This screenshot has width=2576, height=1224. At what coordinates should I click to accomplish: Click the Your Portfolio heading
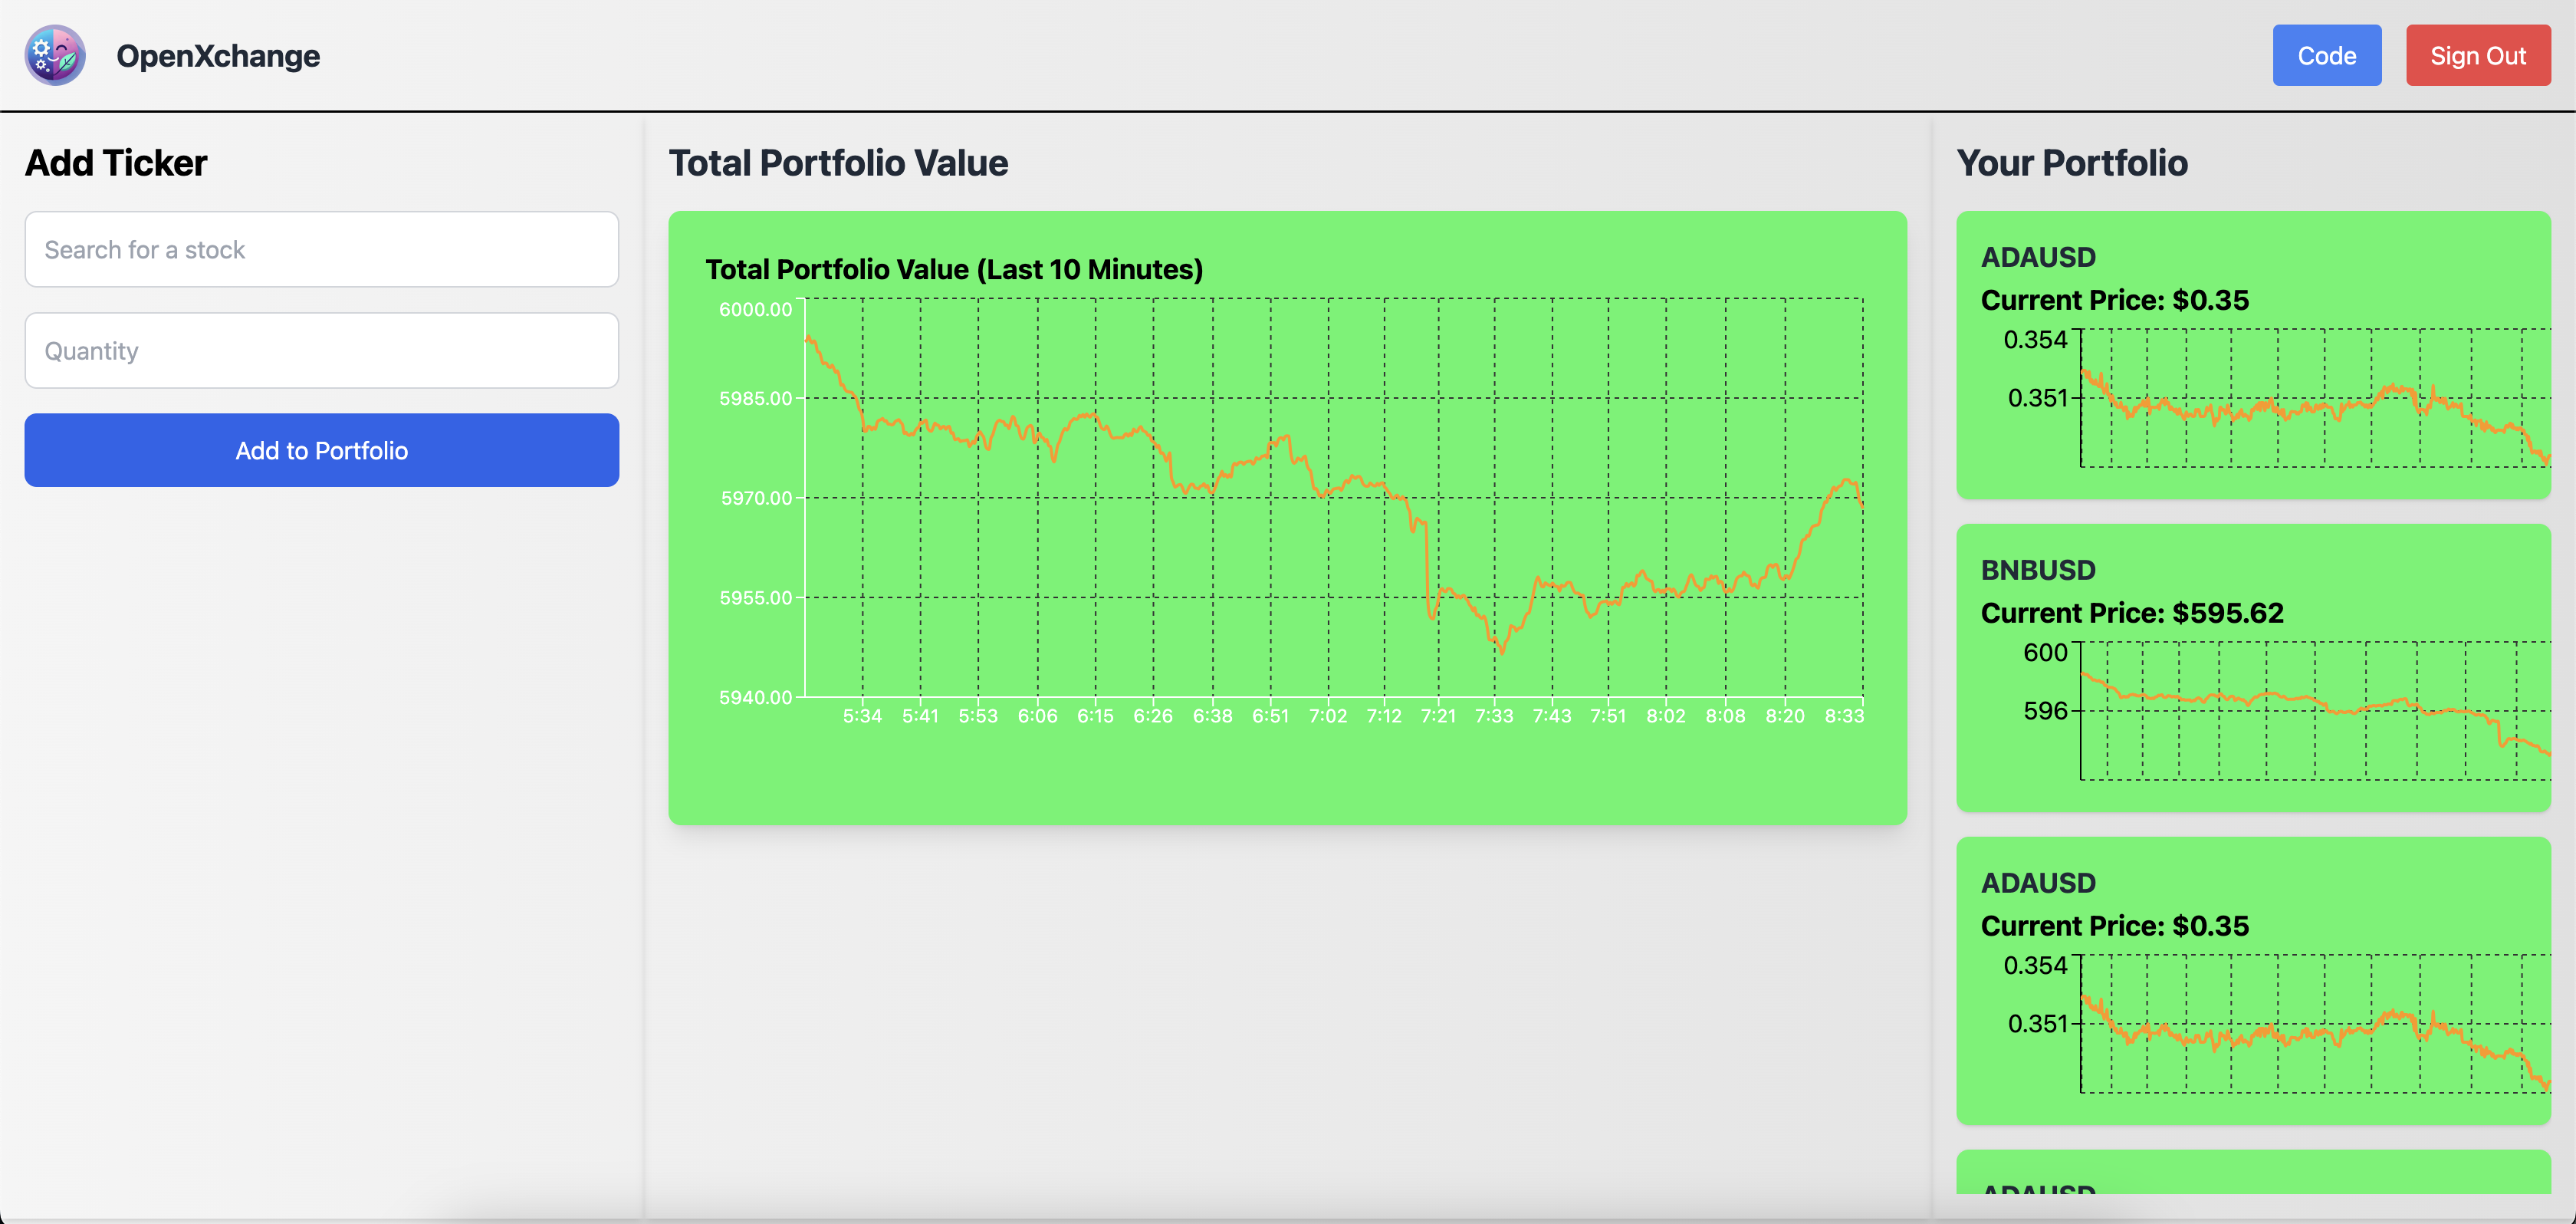[x=2071, y=163]
